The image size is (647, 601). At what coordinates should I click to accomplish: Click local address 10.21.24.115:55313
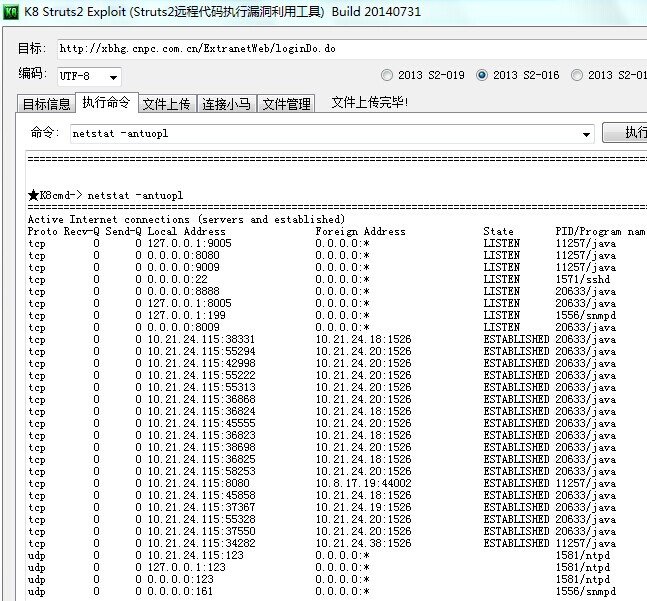pyautogui.click(x=201, y=387)
